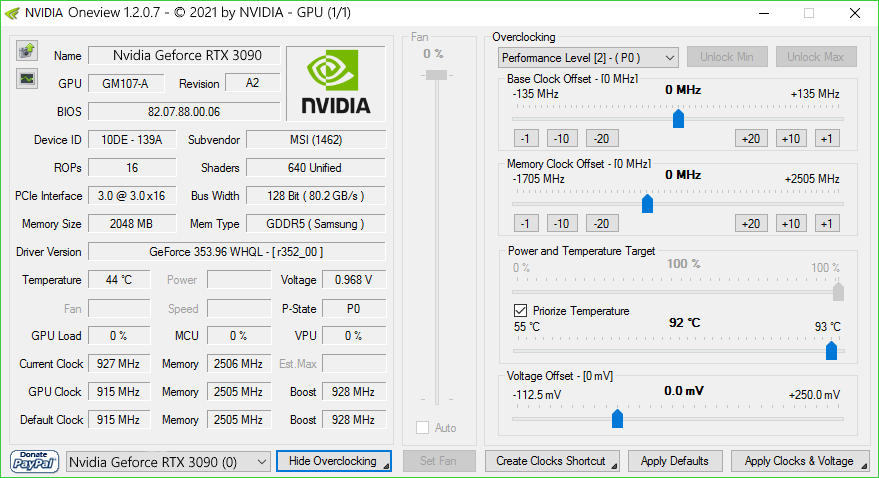
Task: Click Base Clock Offset -10 button
Action: click(x=562, y=138)
